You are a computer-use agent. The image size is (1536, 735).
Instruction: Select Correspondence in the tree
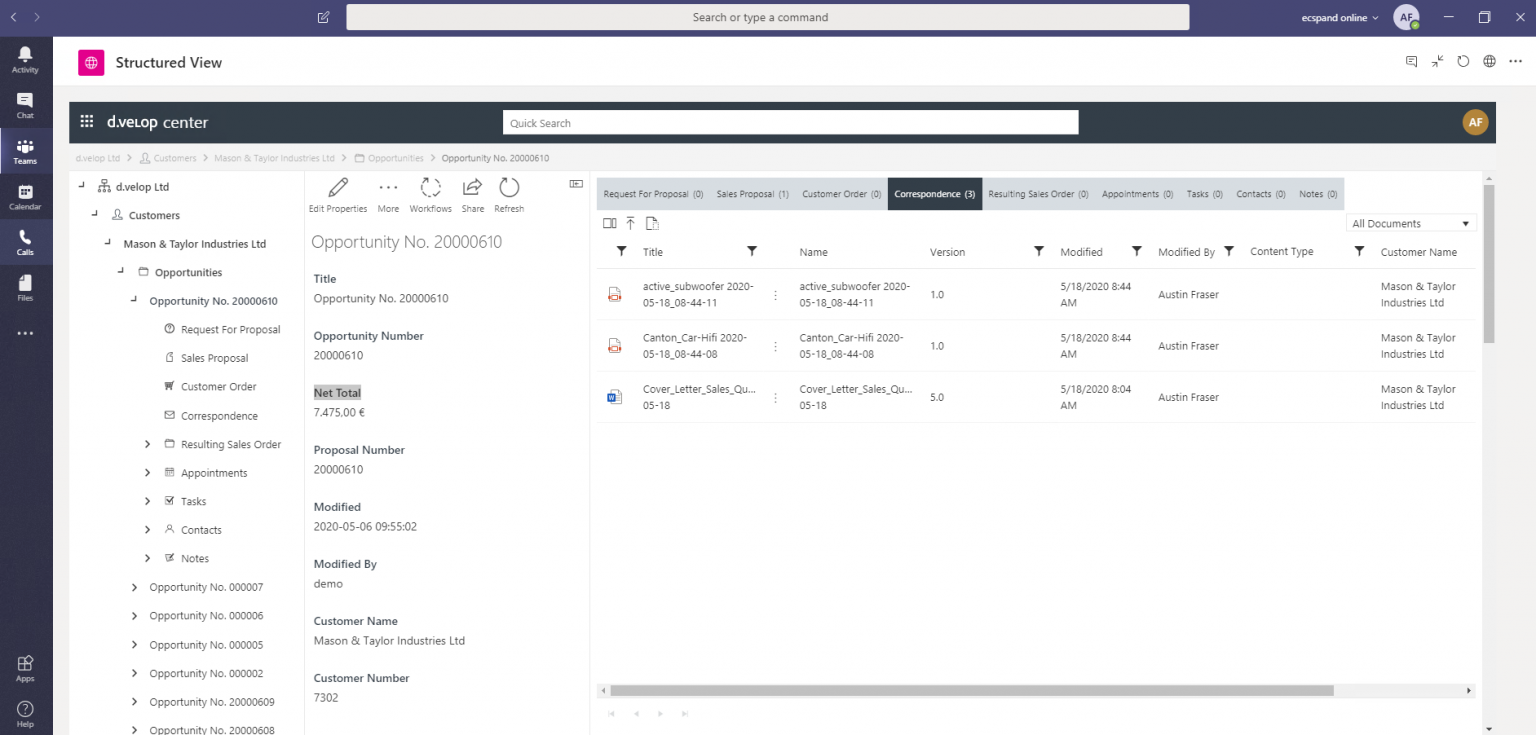click(219, 416)
